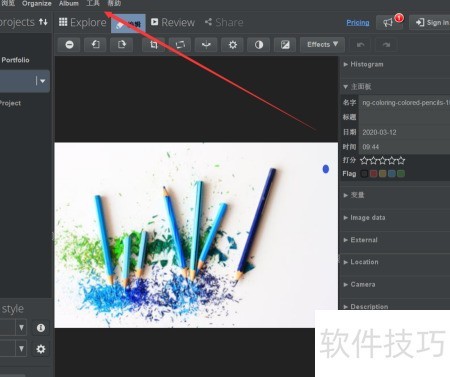Open the style settings gear icon
Viewport: 450px width, 377px height.
(41, 349)
